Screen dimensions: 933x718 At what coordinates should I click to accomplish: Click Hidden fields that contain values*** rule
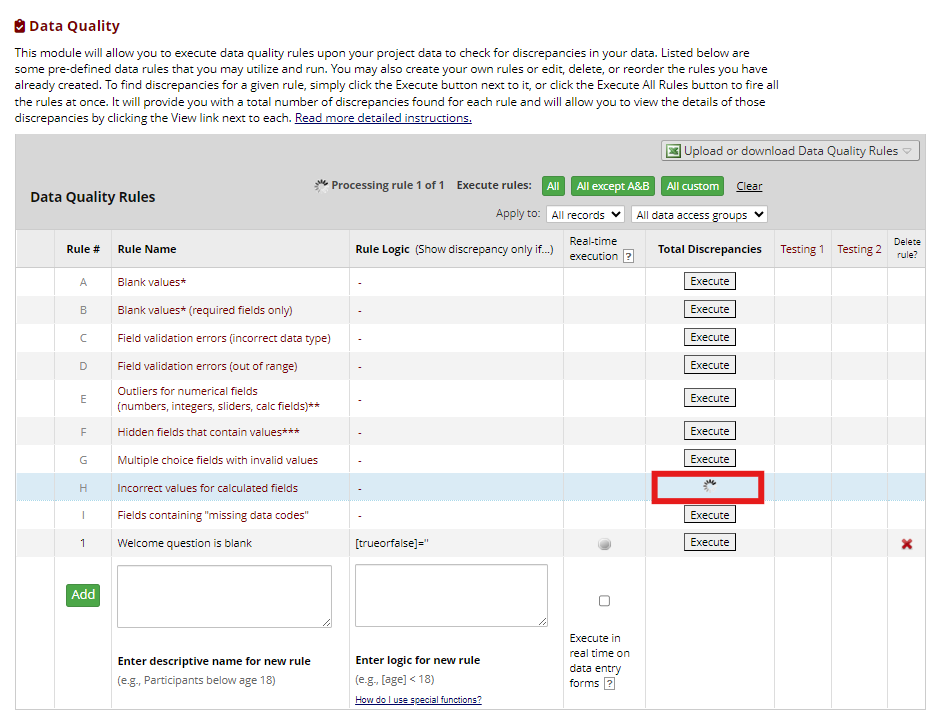point(208,432)
